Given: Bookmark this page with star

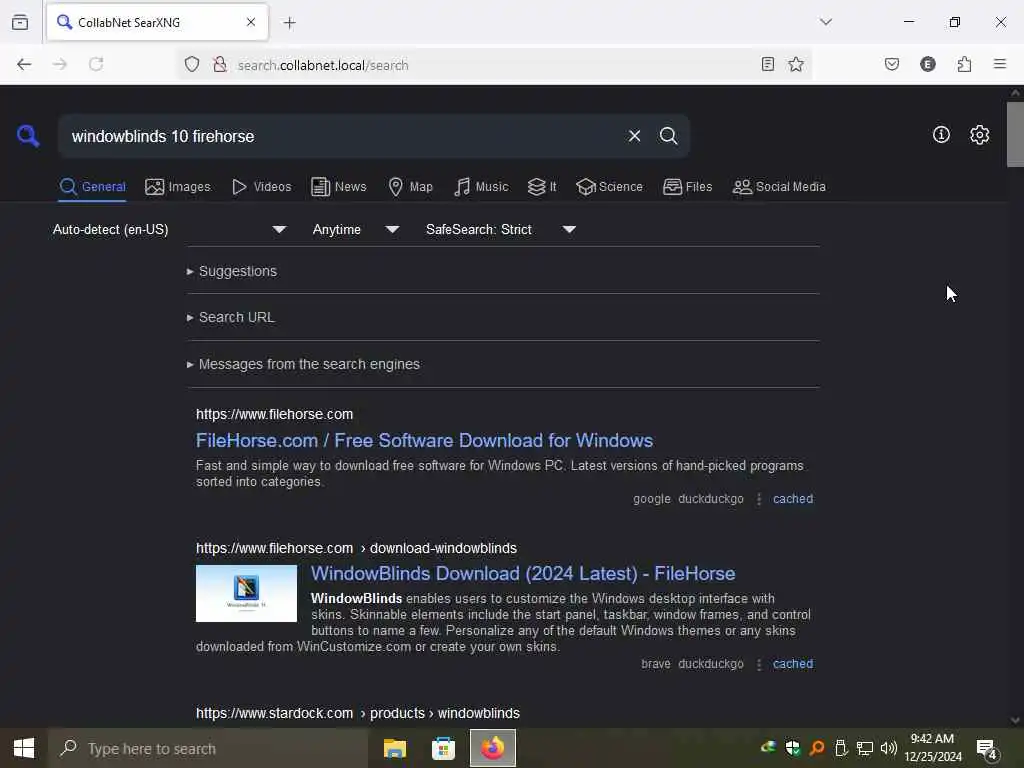Looking at the screenshot, I should coord(796,64).
